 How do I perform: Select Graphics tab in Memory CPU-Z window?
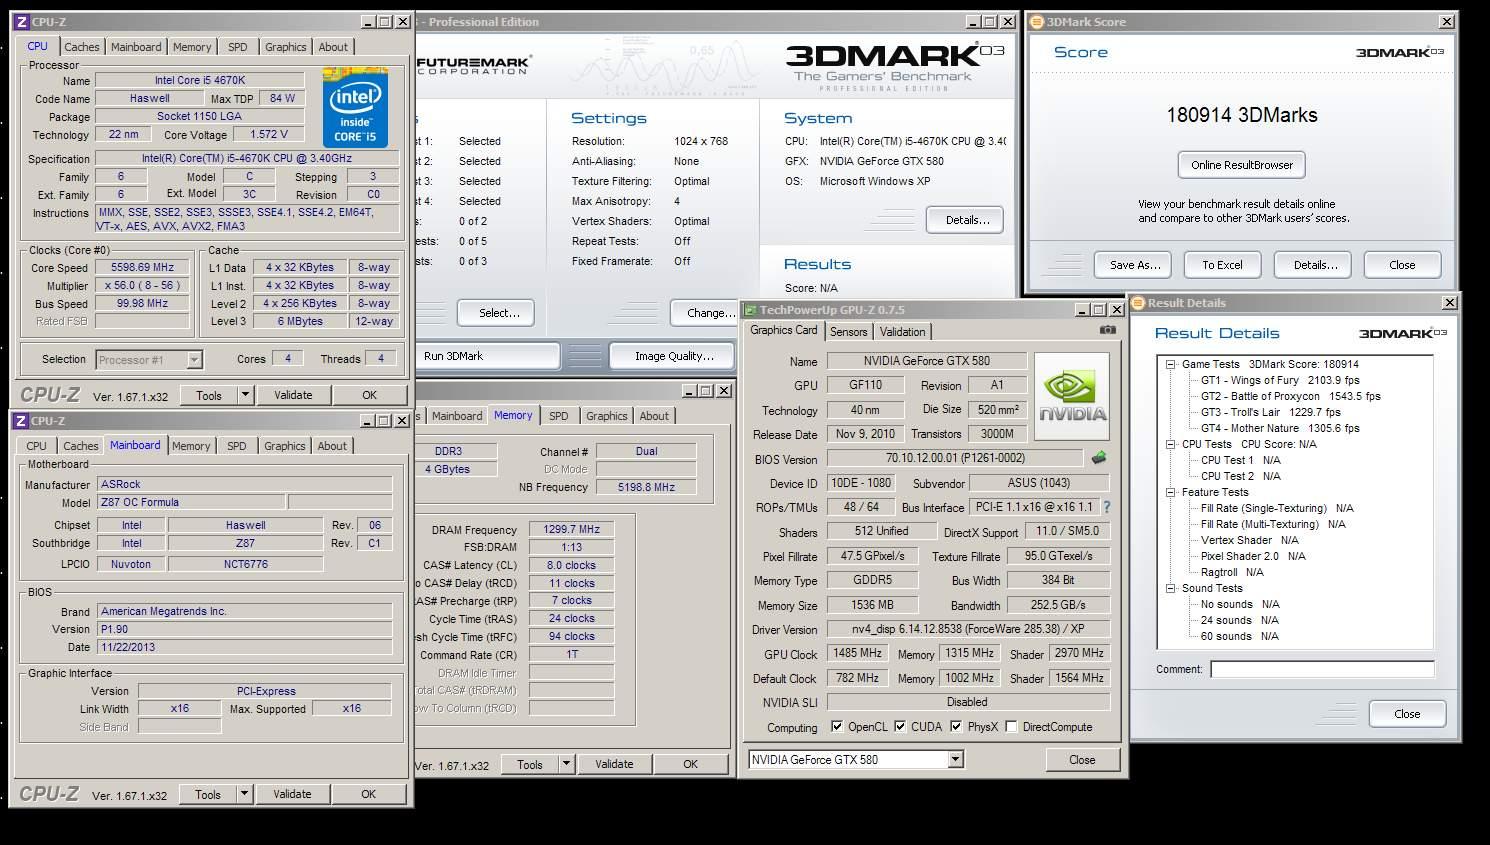[607, 416]
